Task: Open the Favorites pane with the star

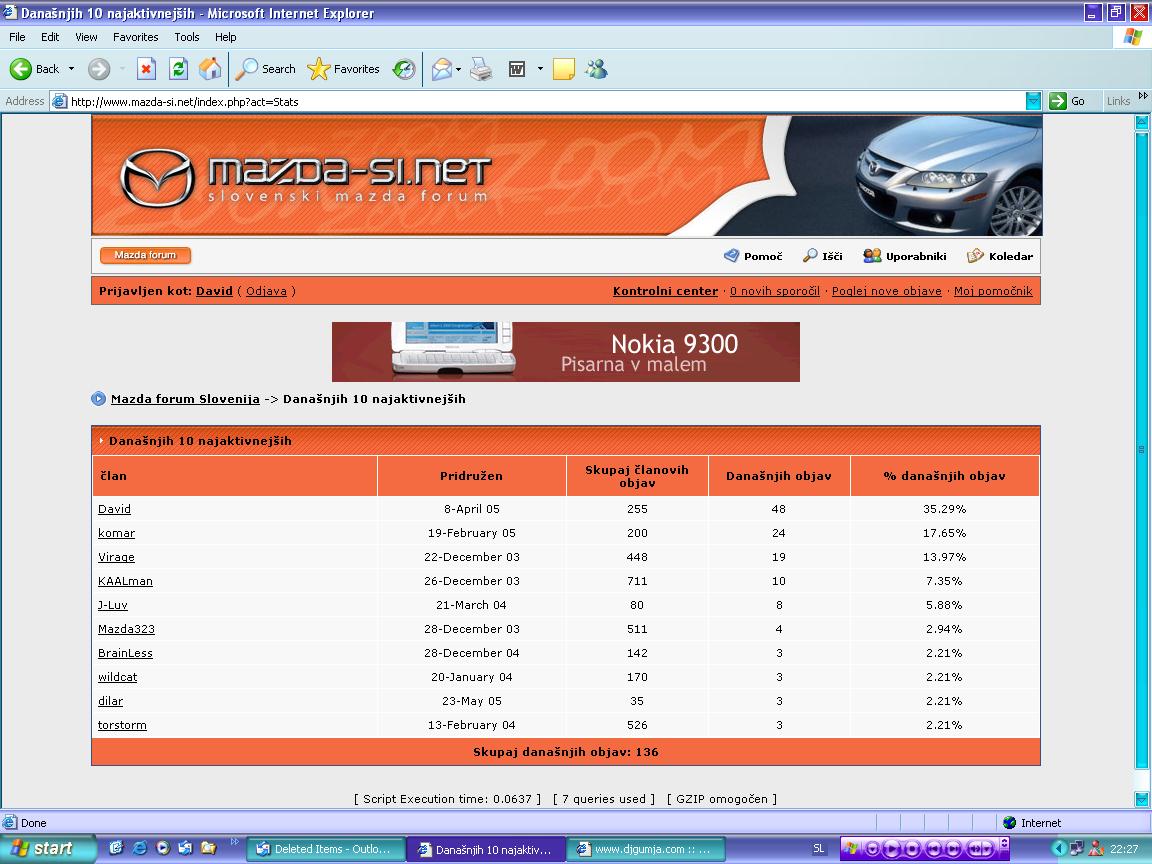Action: [343, 69]
